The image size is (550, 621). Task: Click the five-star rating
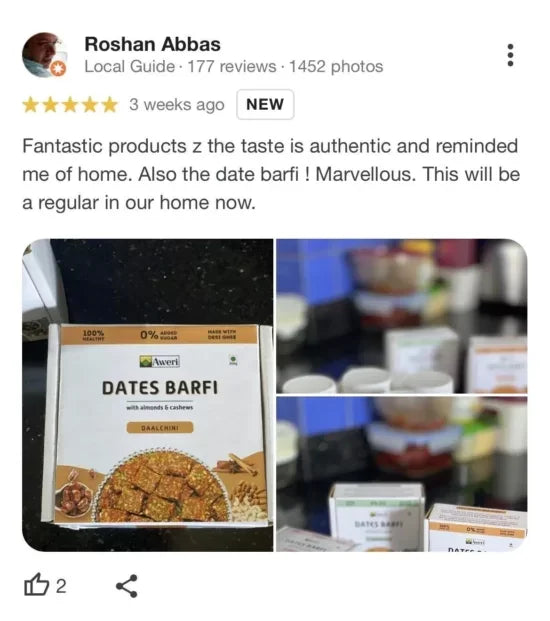click(x=70, y=105)
